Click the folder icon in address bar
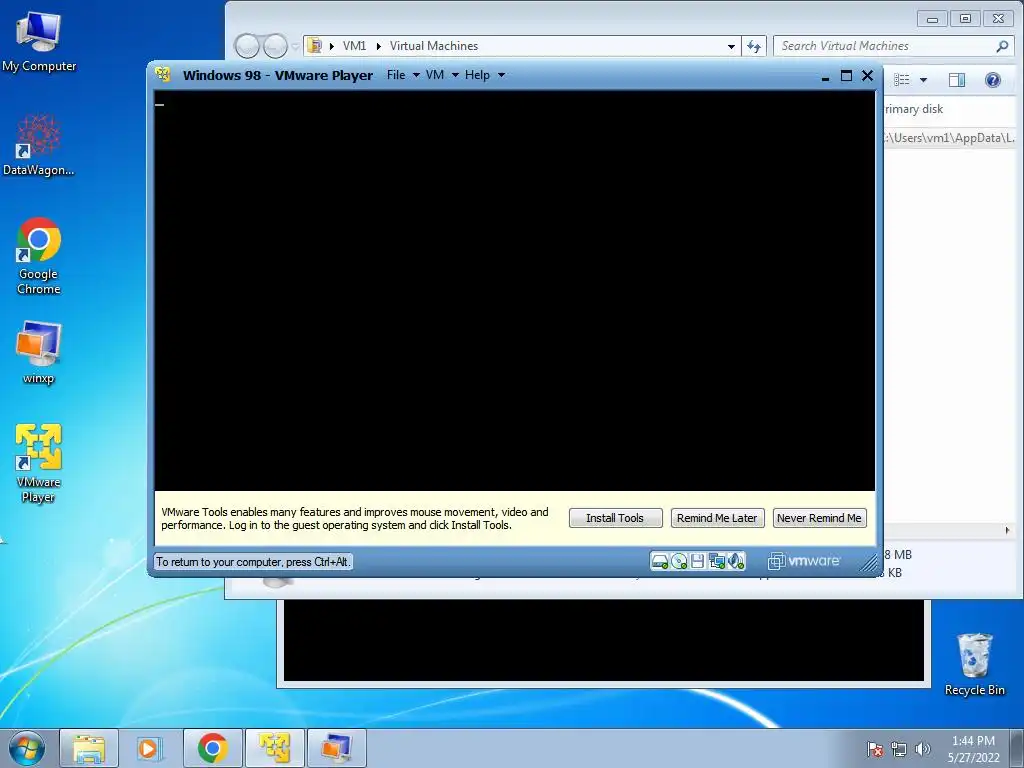Viewport: 1024px width, 768px height. 315,46
